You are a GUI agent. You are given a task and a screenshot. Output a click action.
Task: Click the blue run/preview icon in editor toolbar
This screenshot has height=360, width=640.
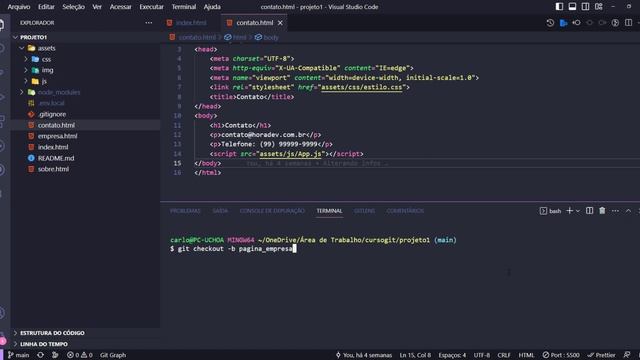[563, 23]
